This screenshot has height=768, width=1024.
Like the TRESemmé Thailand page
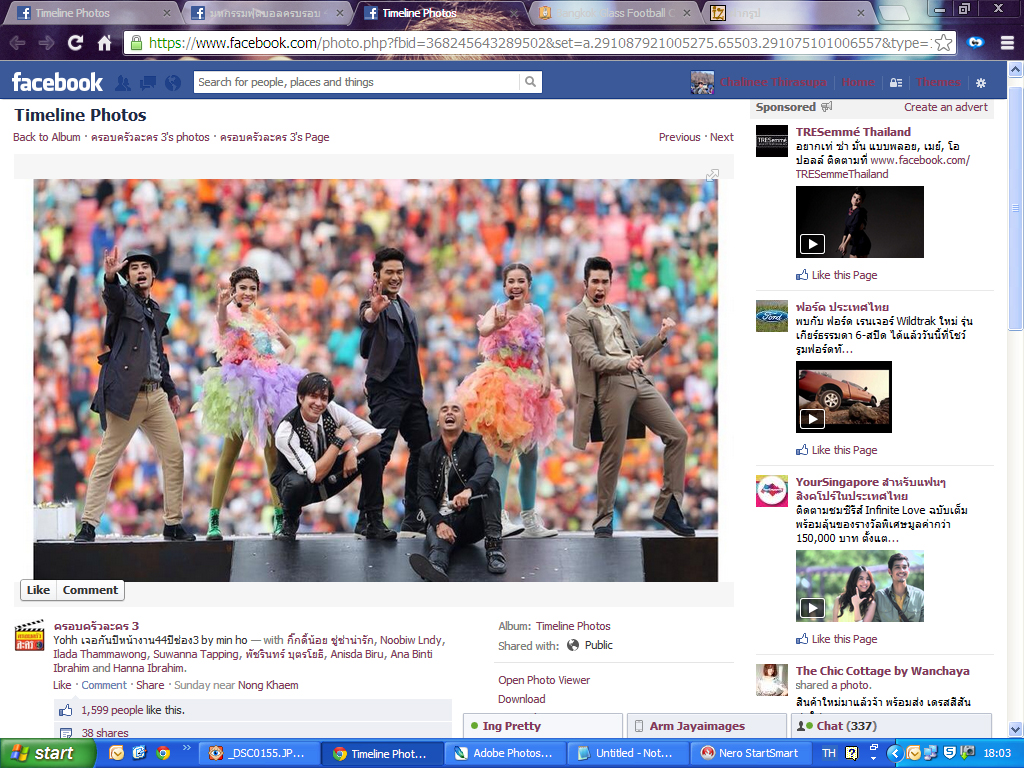point(837,275)
